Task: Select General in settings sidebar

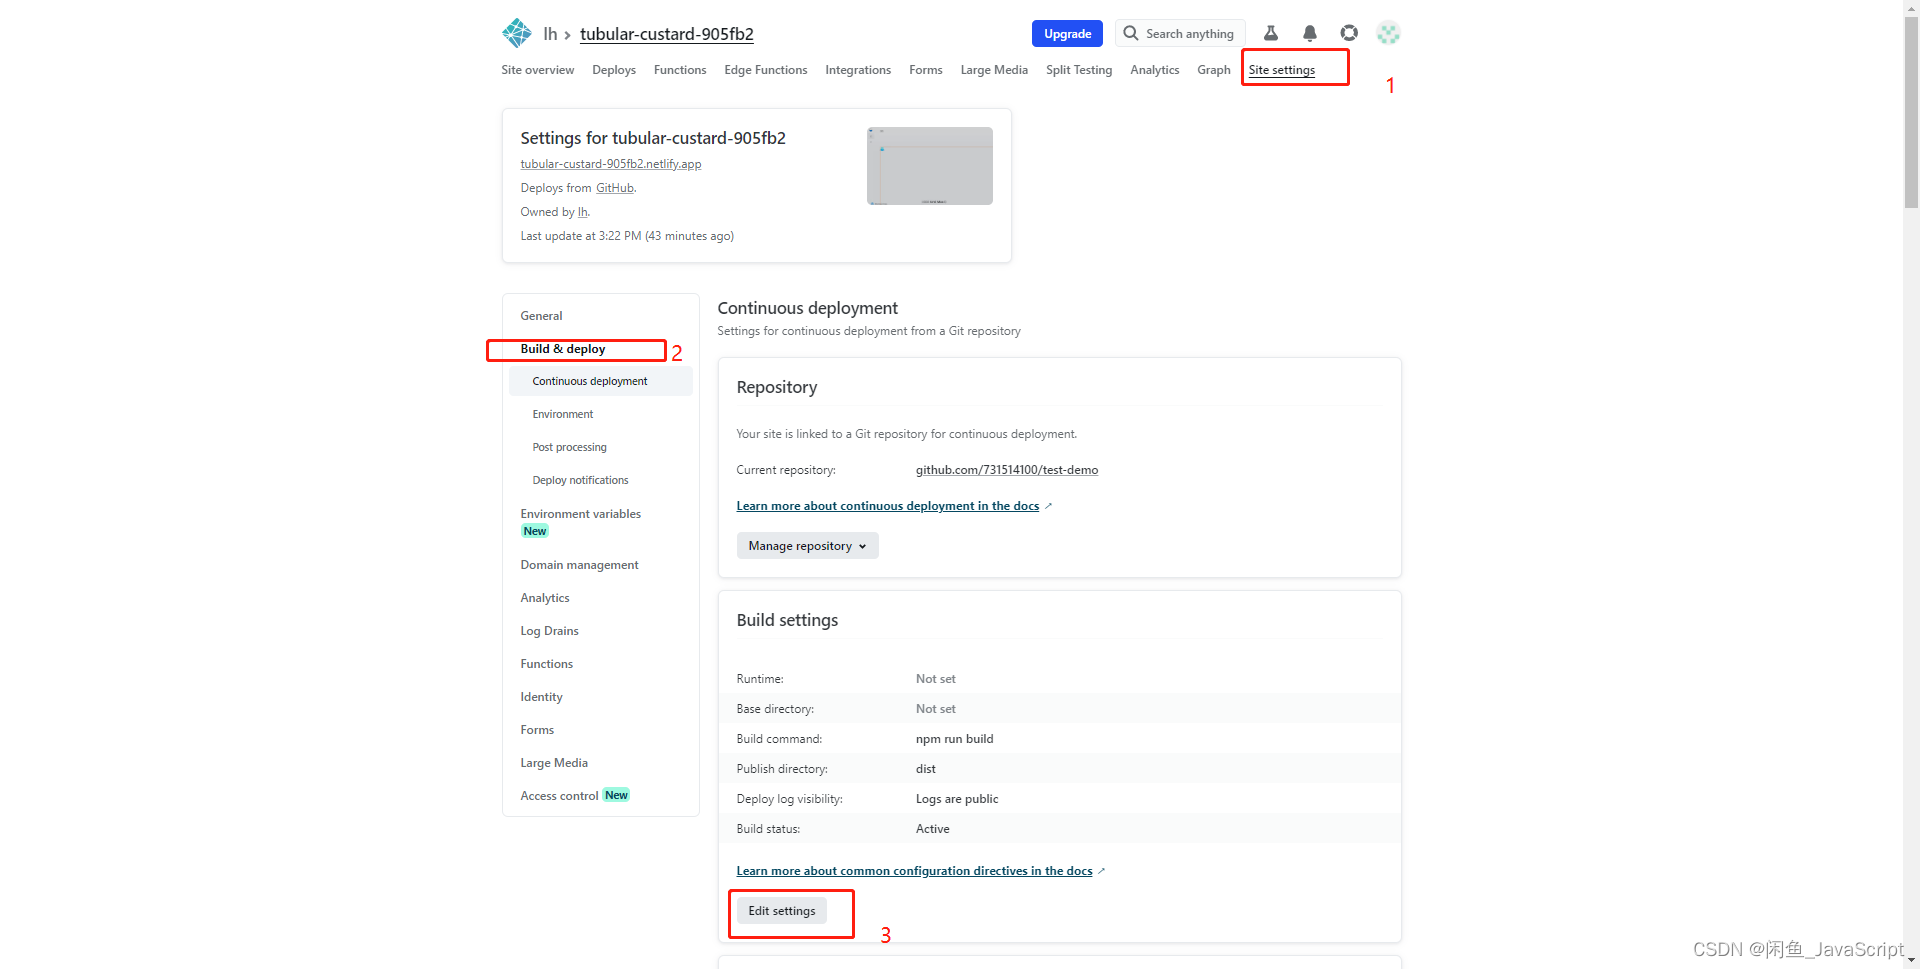Action: tap(541, 316)
